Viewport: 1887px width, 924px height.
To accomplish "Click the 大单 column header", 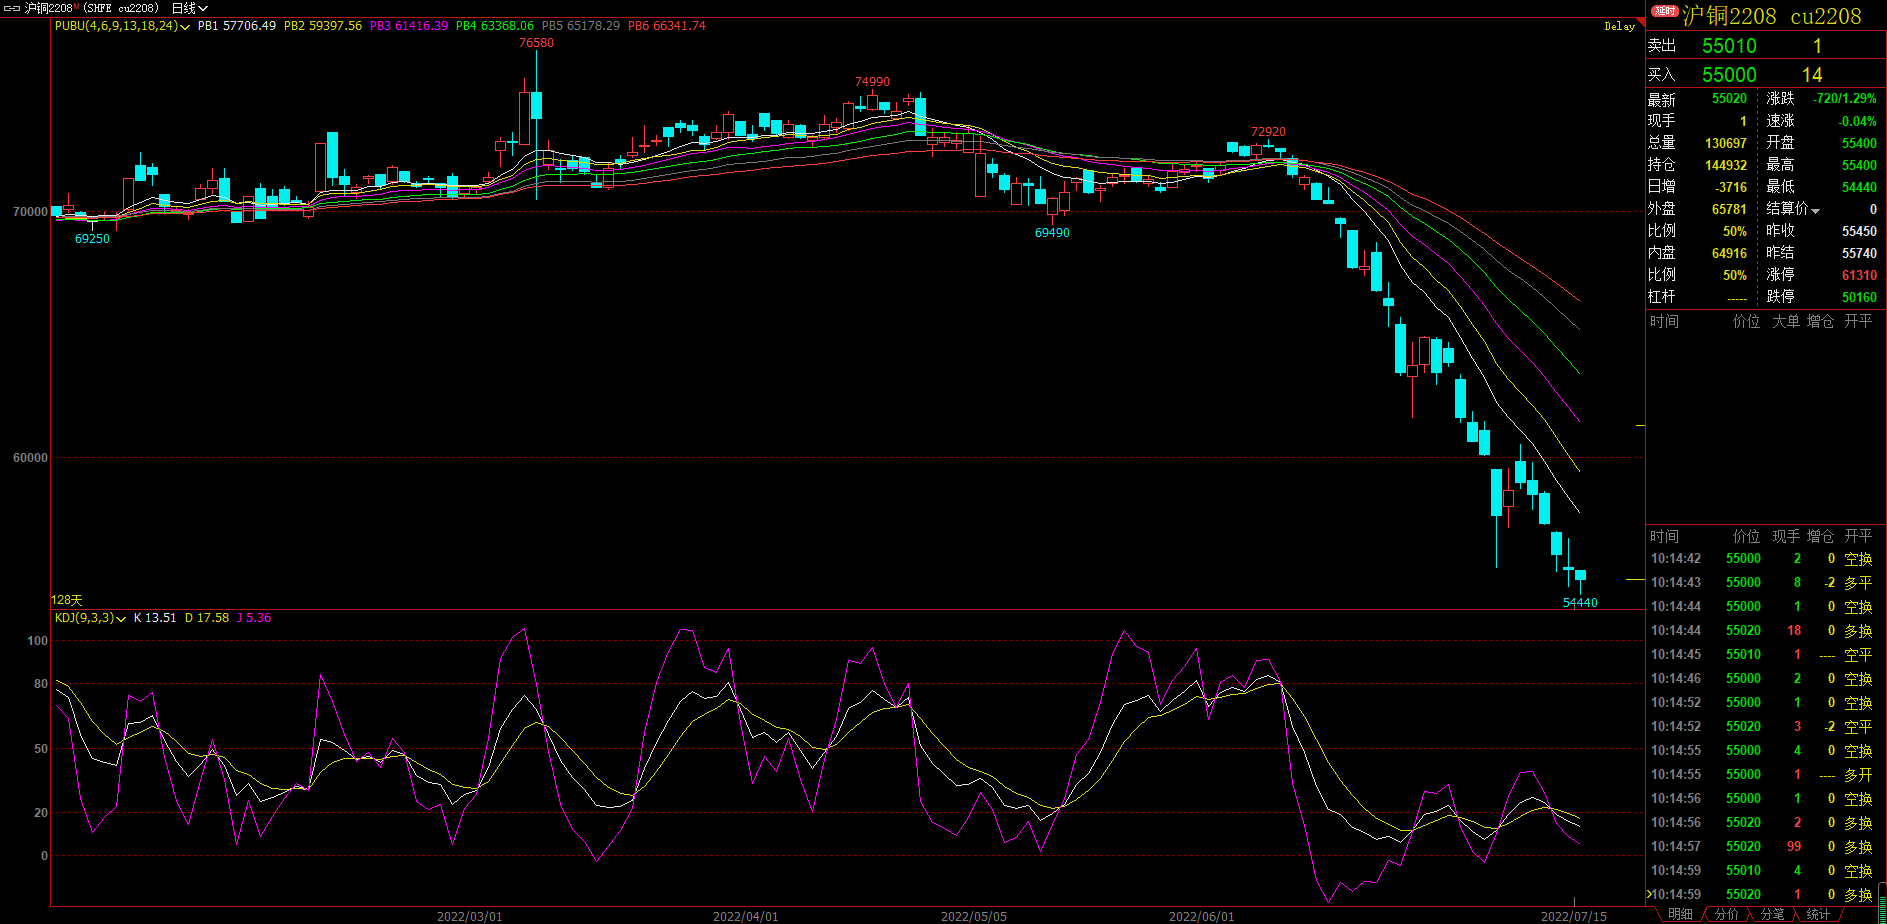I will 1786,321.
